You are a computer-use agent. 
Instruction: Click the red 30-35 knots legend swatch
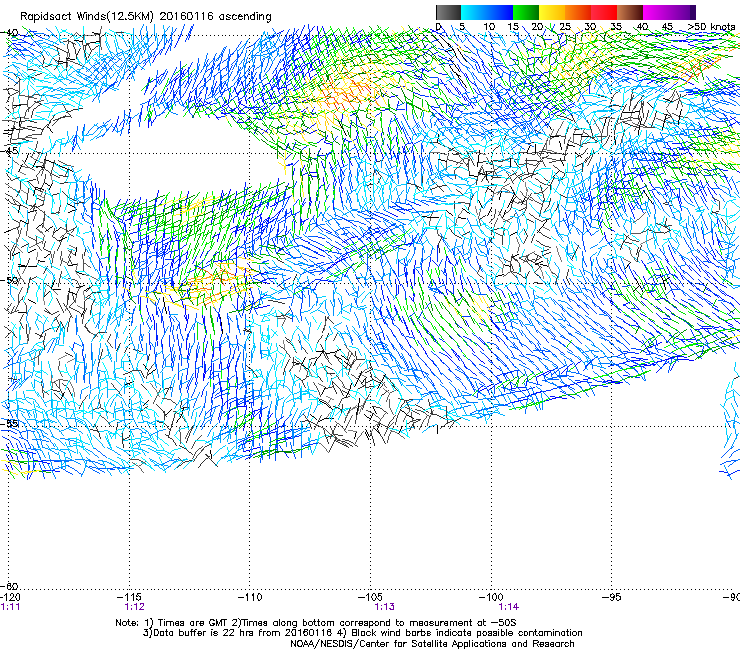click(604, 12)
